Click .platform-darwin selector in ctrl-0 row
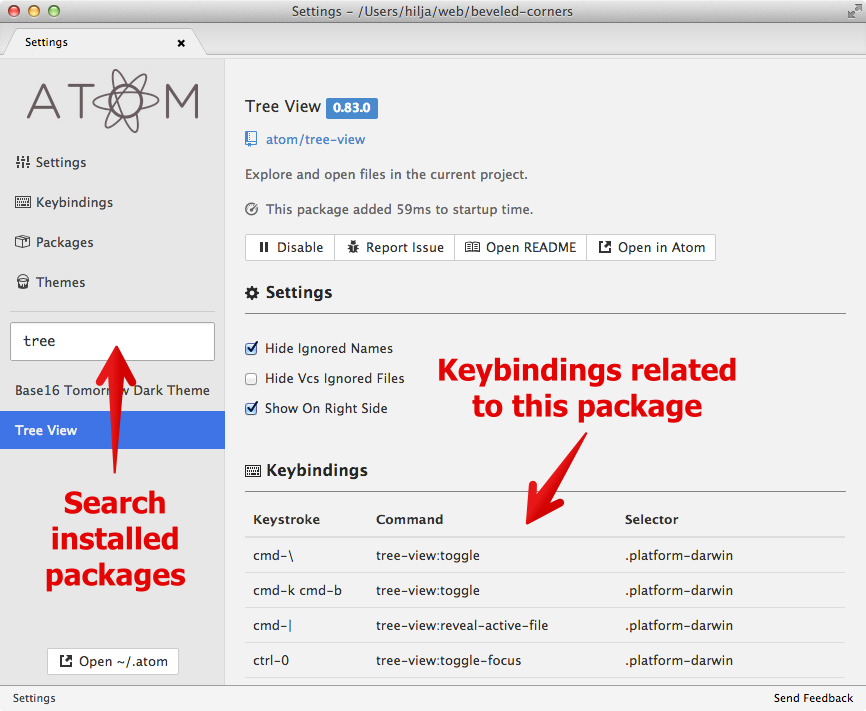The image size is (866, 711). 679,660
